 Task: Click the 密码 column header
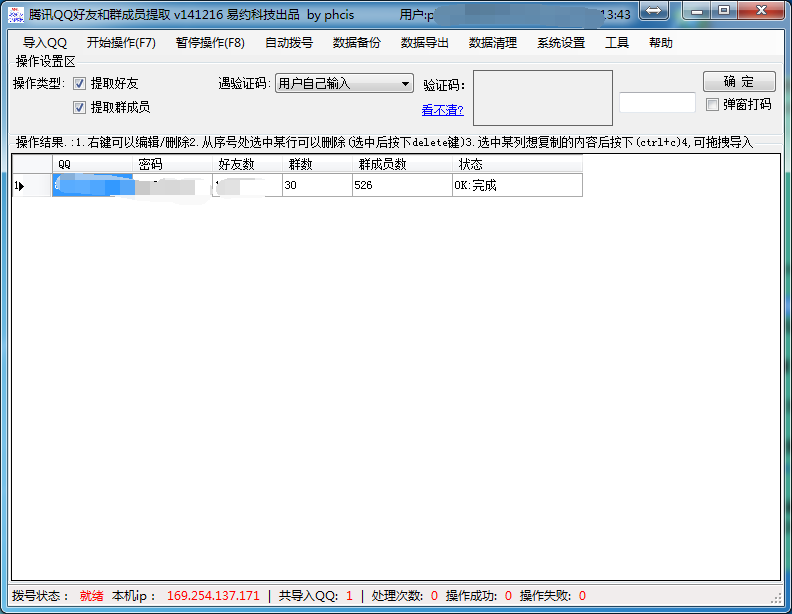coord(172,164)
